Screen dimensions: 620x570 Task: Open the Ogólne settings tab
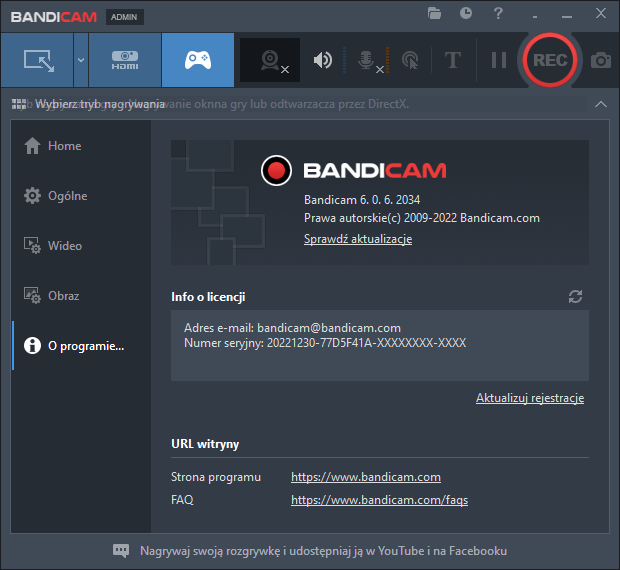click(x=81, y=196)
